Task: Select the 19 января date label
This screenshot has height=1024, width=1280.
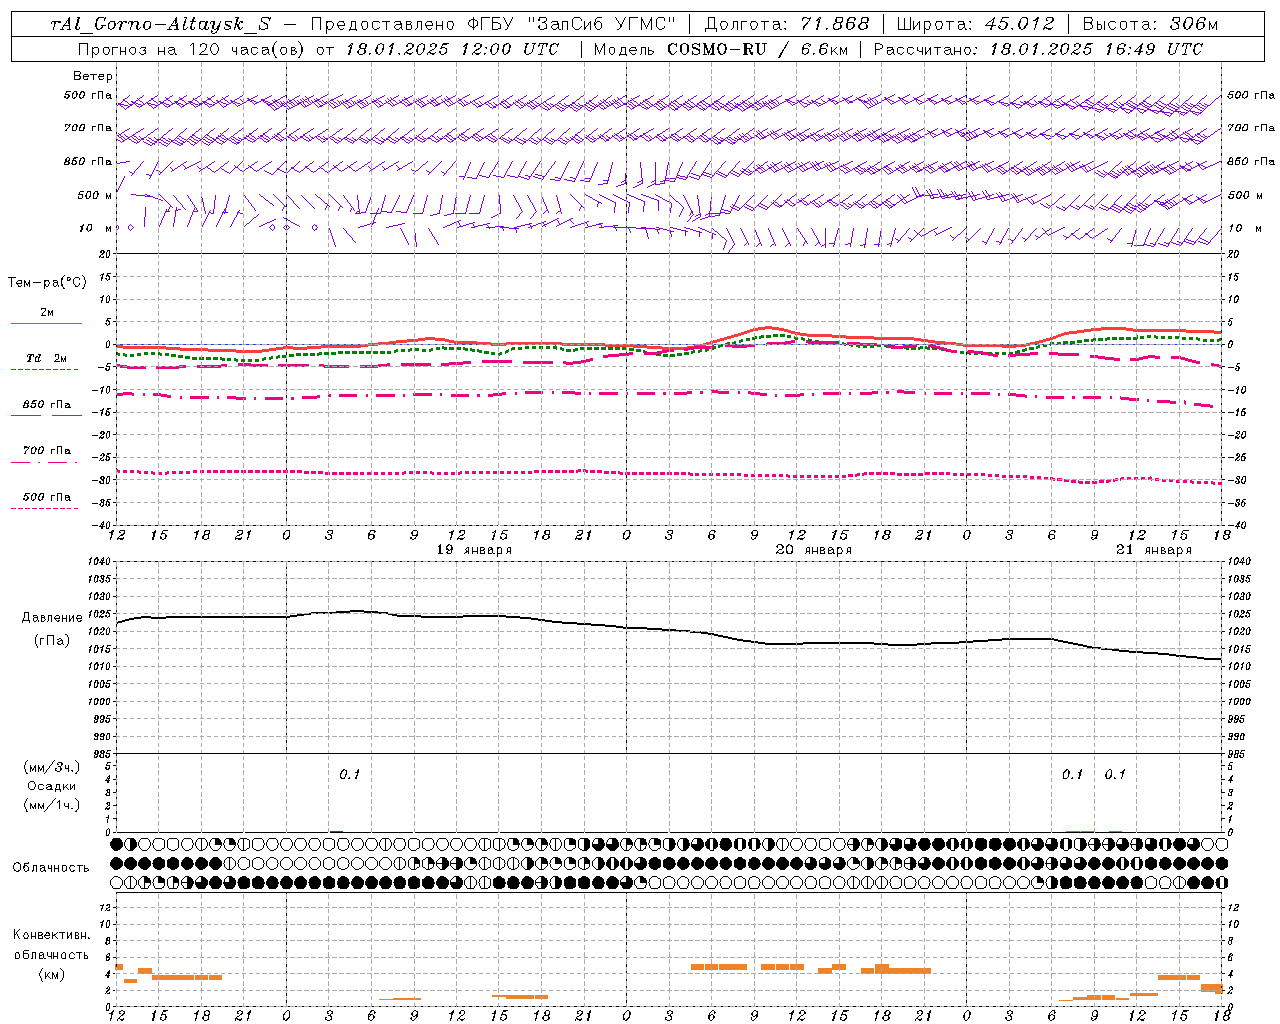Action: coord(474,550)
